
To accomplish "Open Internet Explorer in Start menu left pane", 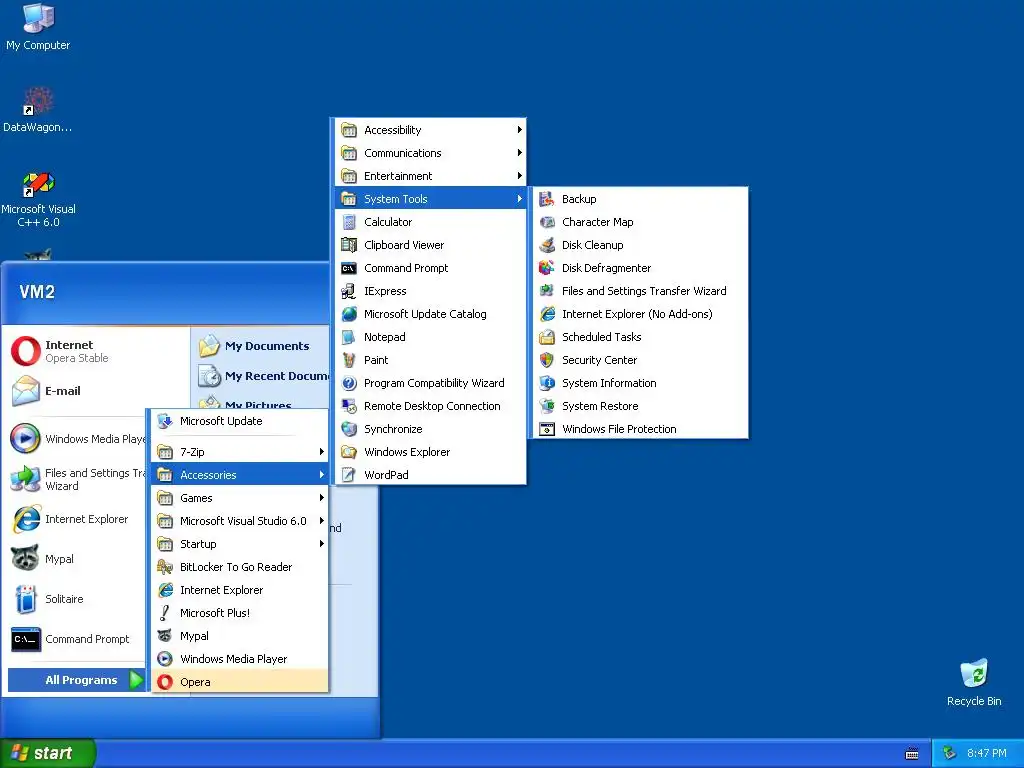I will coord(77,519).
